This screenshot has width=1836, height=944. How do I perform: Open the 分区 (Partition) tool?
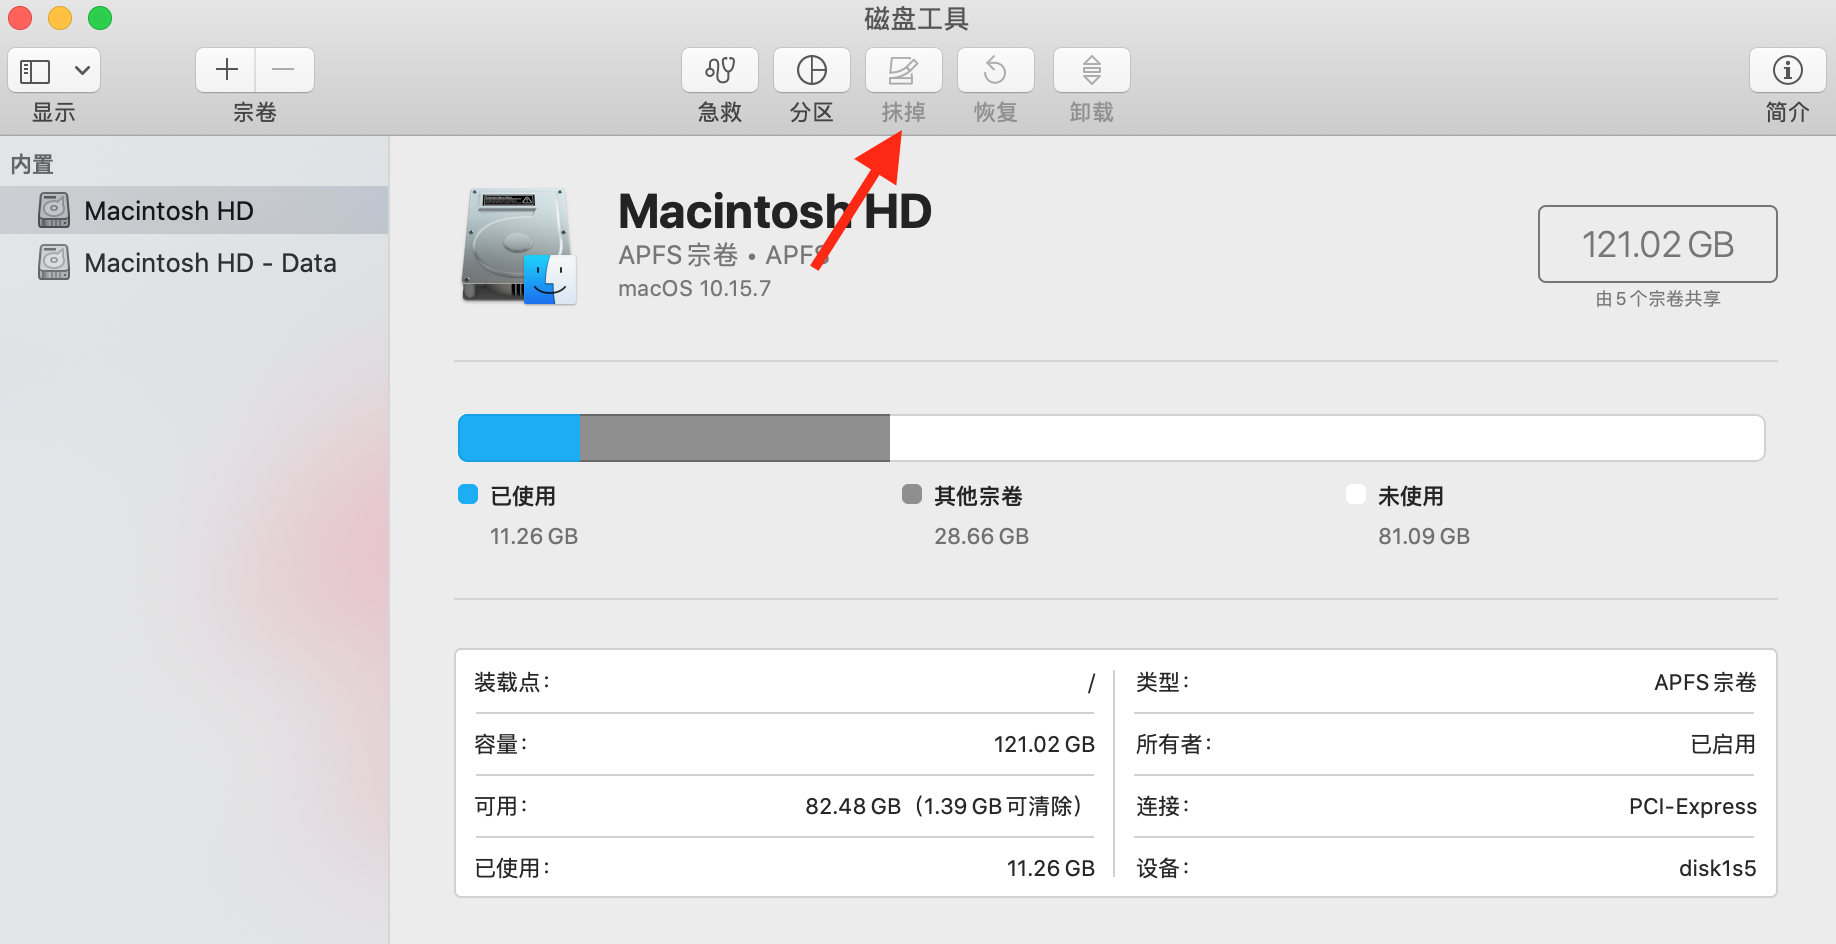[811, 70]
